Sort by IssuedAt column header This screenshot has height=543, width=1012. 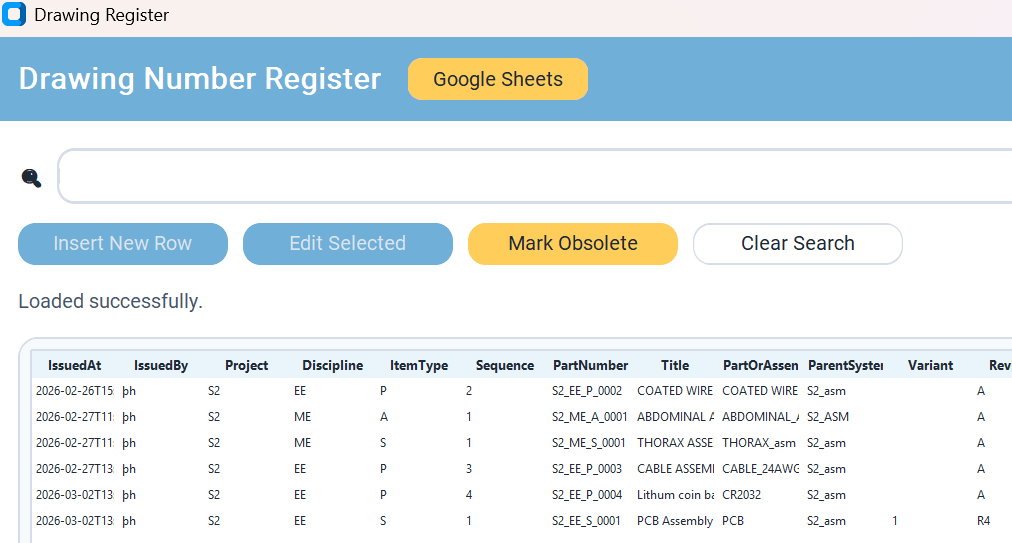pos(74,365)
